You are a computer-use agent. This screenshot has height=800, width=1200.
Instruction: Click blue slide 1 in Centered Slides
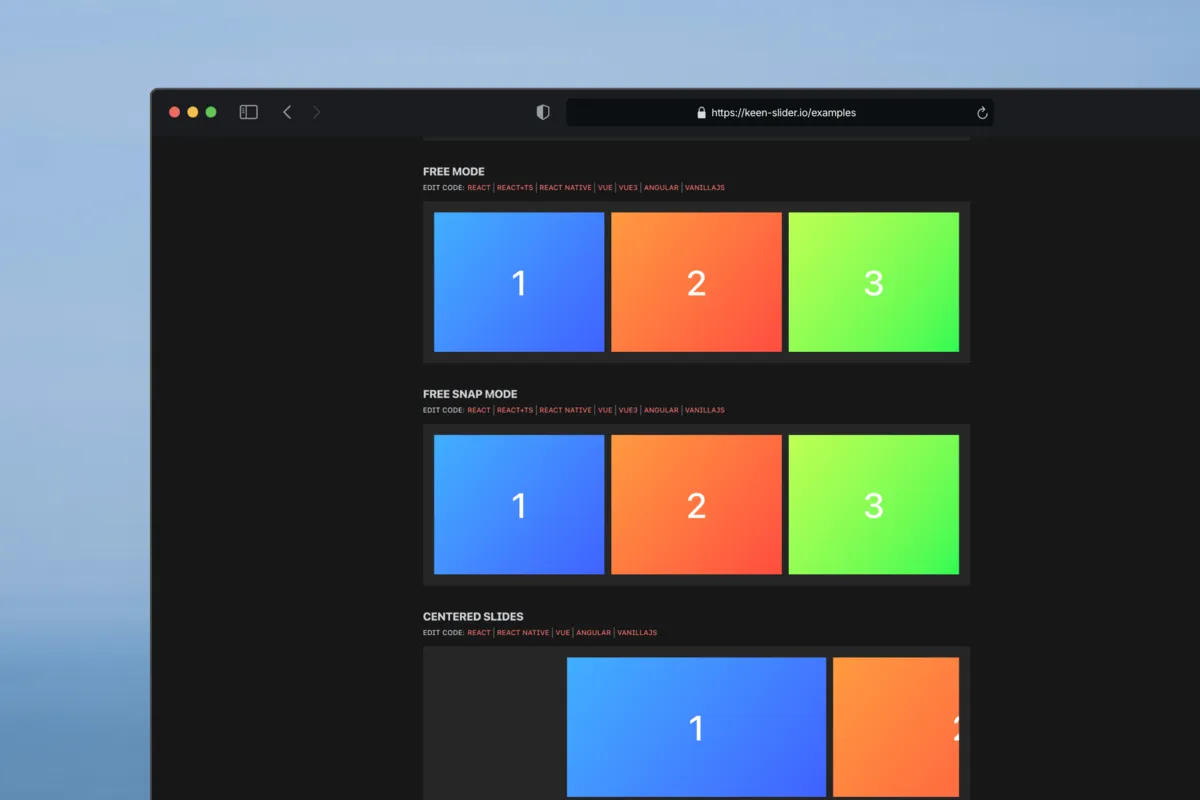(696, 727)
